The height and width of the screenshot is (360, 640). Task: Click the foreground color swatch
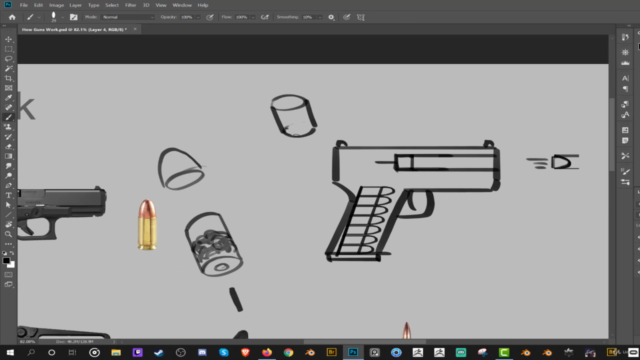6,260
